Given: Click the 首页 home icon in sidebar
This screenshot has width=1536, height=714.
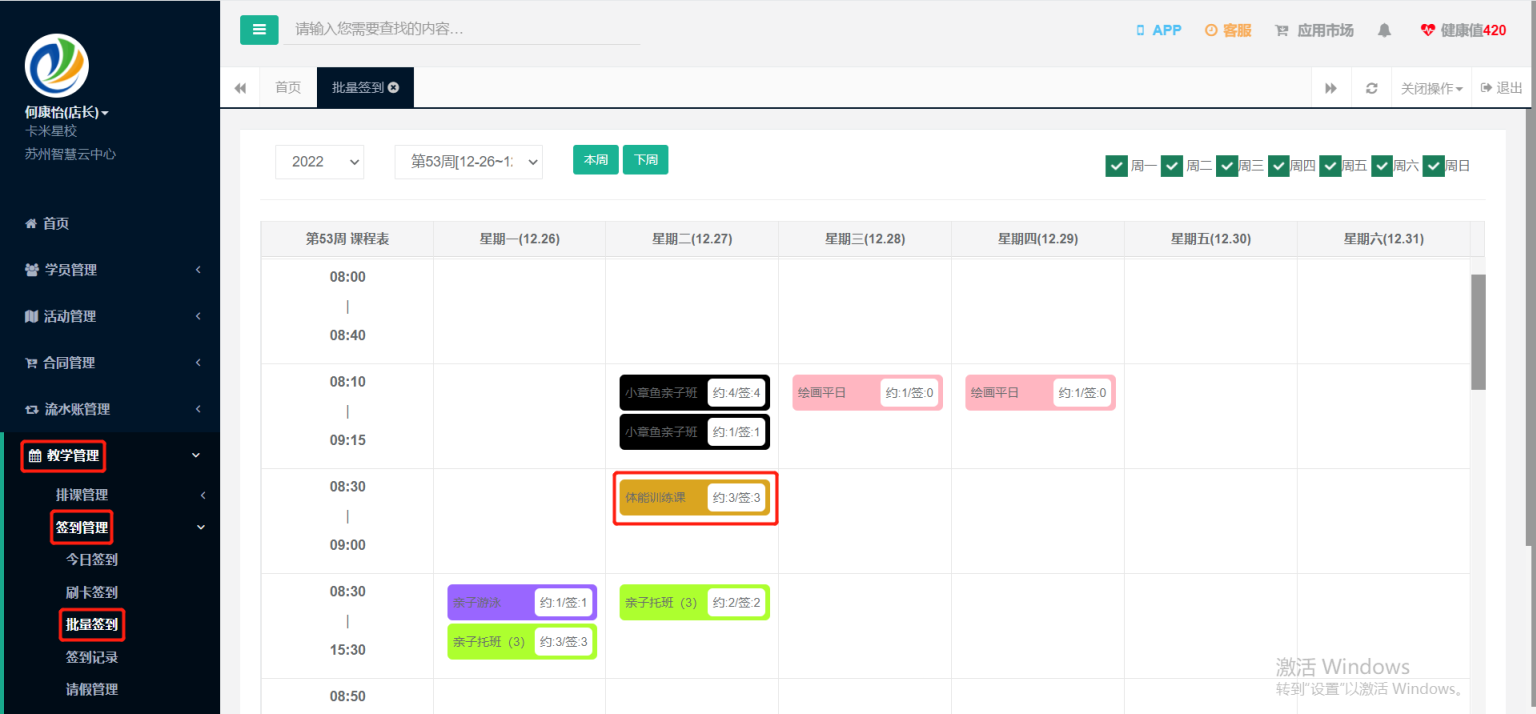Looking at the screenshot, I should [31, 224].
